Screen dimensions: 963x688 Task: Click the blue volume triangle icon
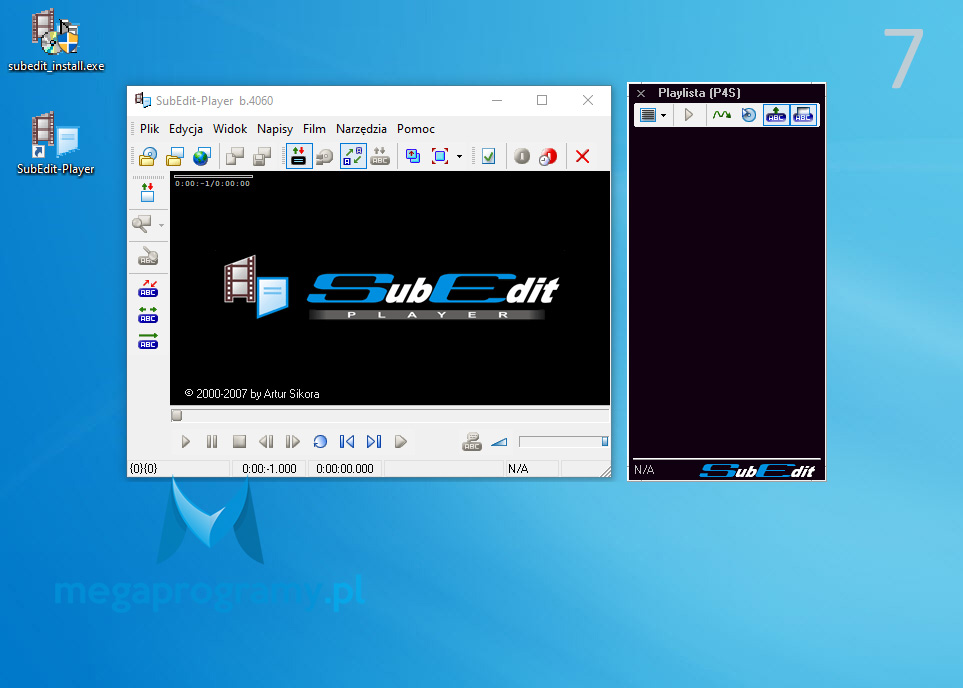[499, 442]
